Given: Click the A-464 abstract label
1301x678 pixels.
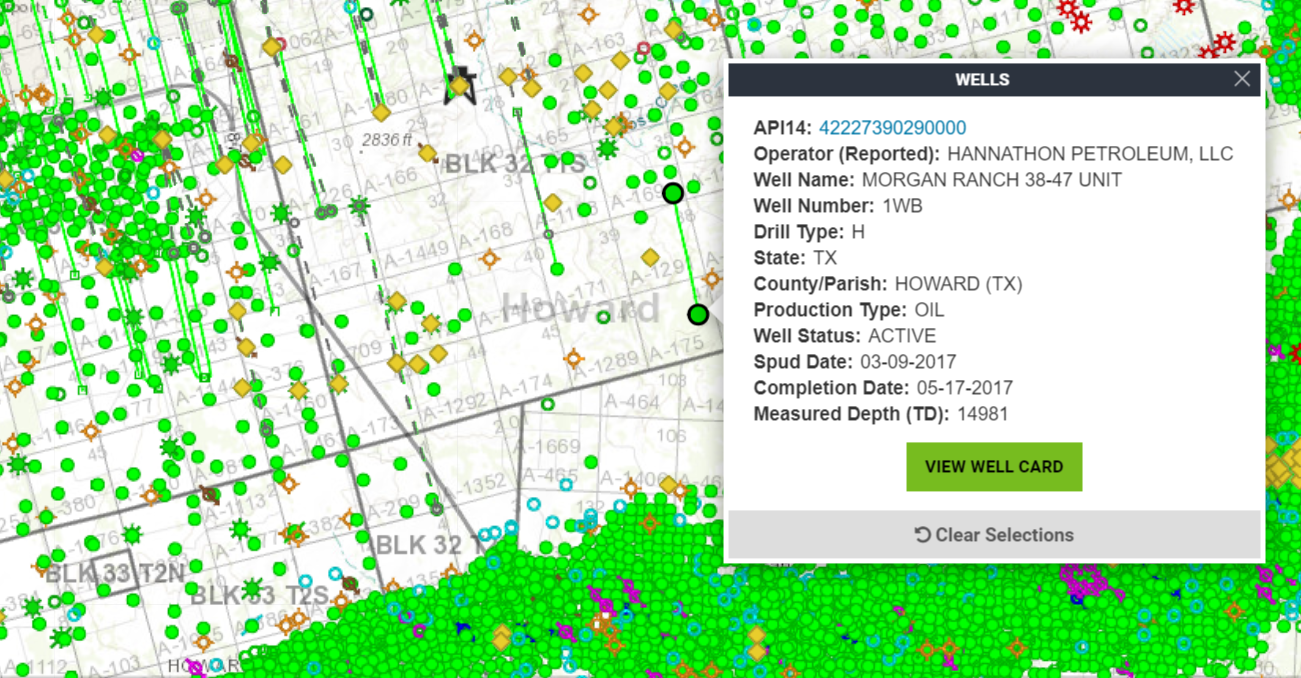Looking at the screenshot, I should [x=633, y=402].
